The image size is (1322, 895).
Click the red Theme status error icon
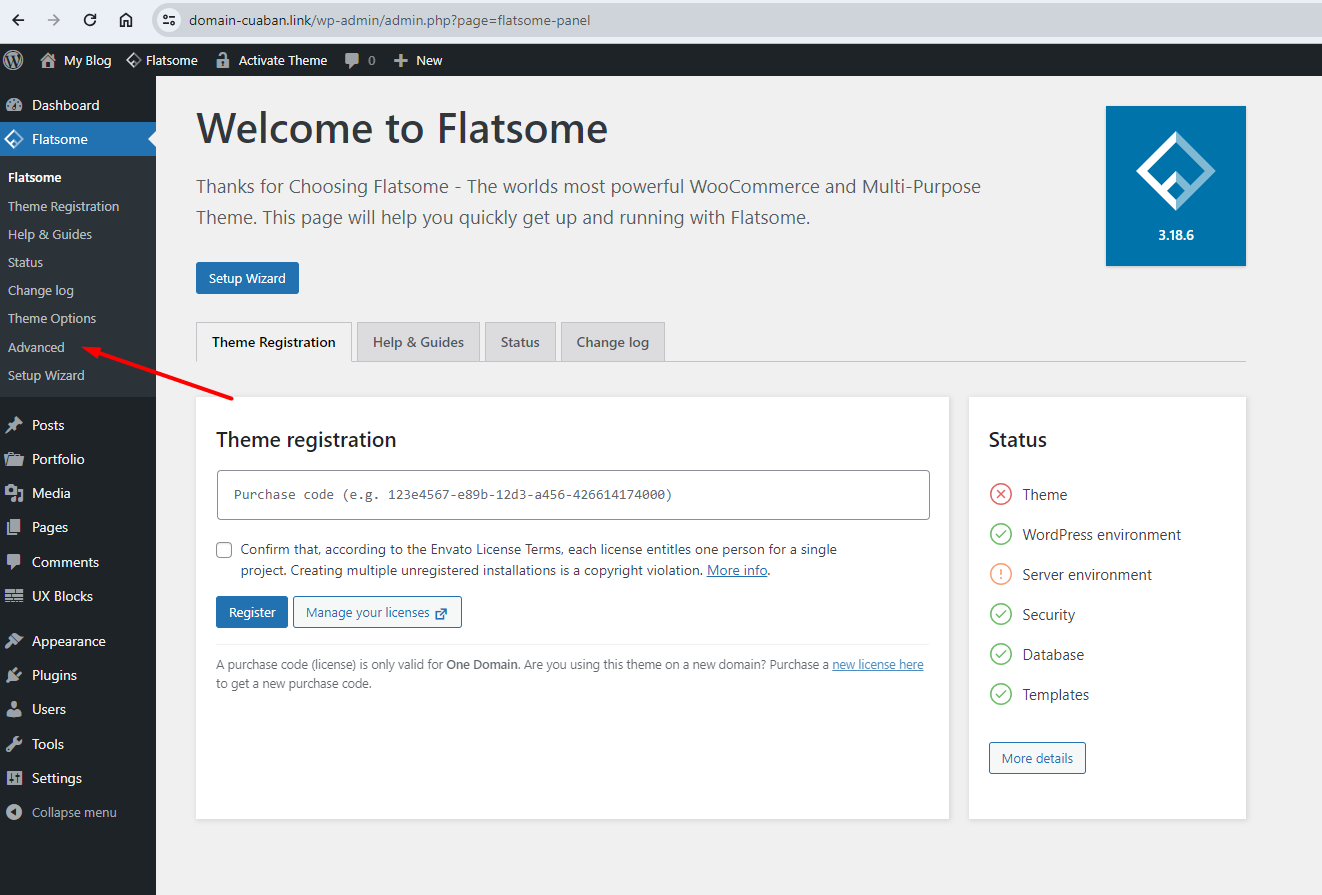[x=1001, y=494]
